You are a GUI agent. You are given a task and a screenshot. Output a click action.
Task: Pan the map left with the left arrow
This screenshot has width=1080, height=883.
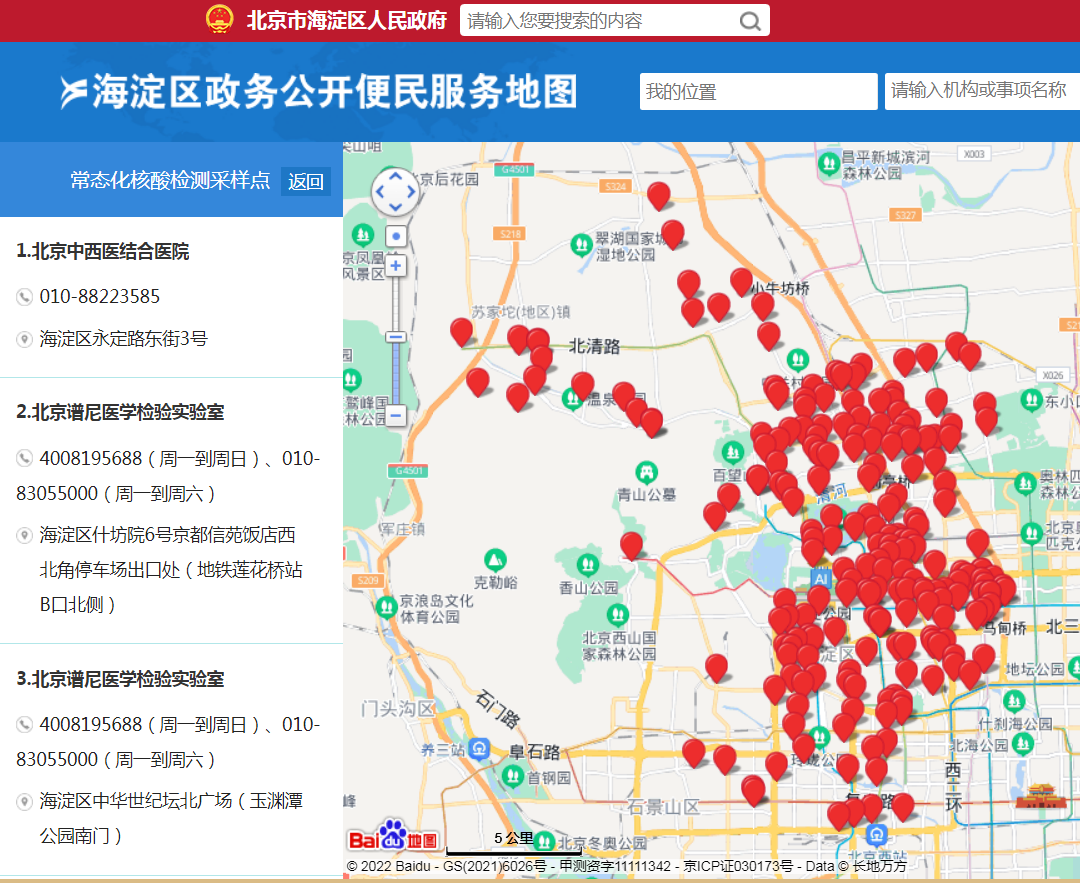click(381, 192)
